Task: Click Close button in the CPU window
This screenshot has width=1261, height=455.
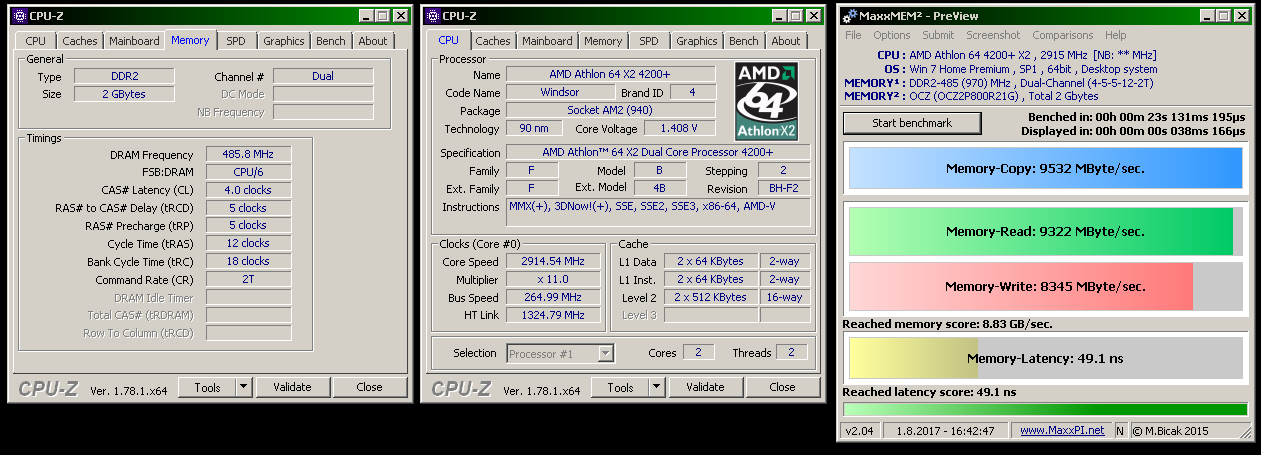Action: pos(782,387)
